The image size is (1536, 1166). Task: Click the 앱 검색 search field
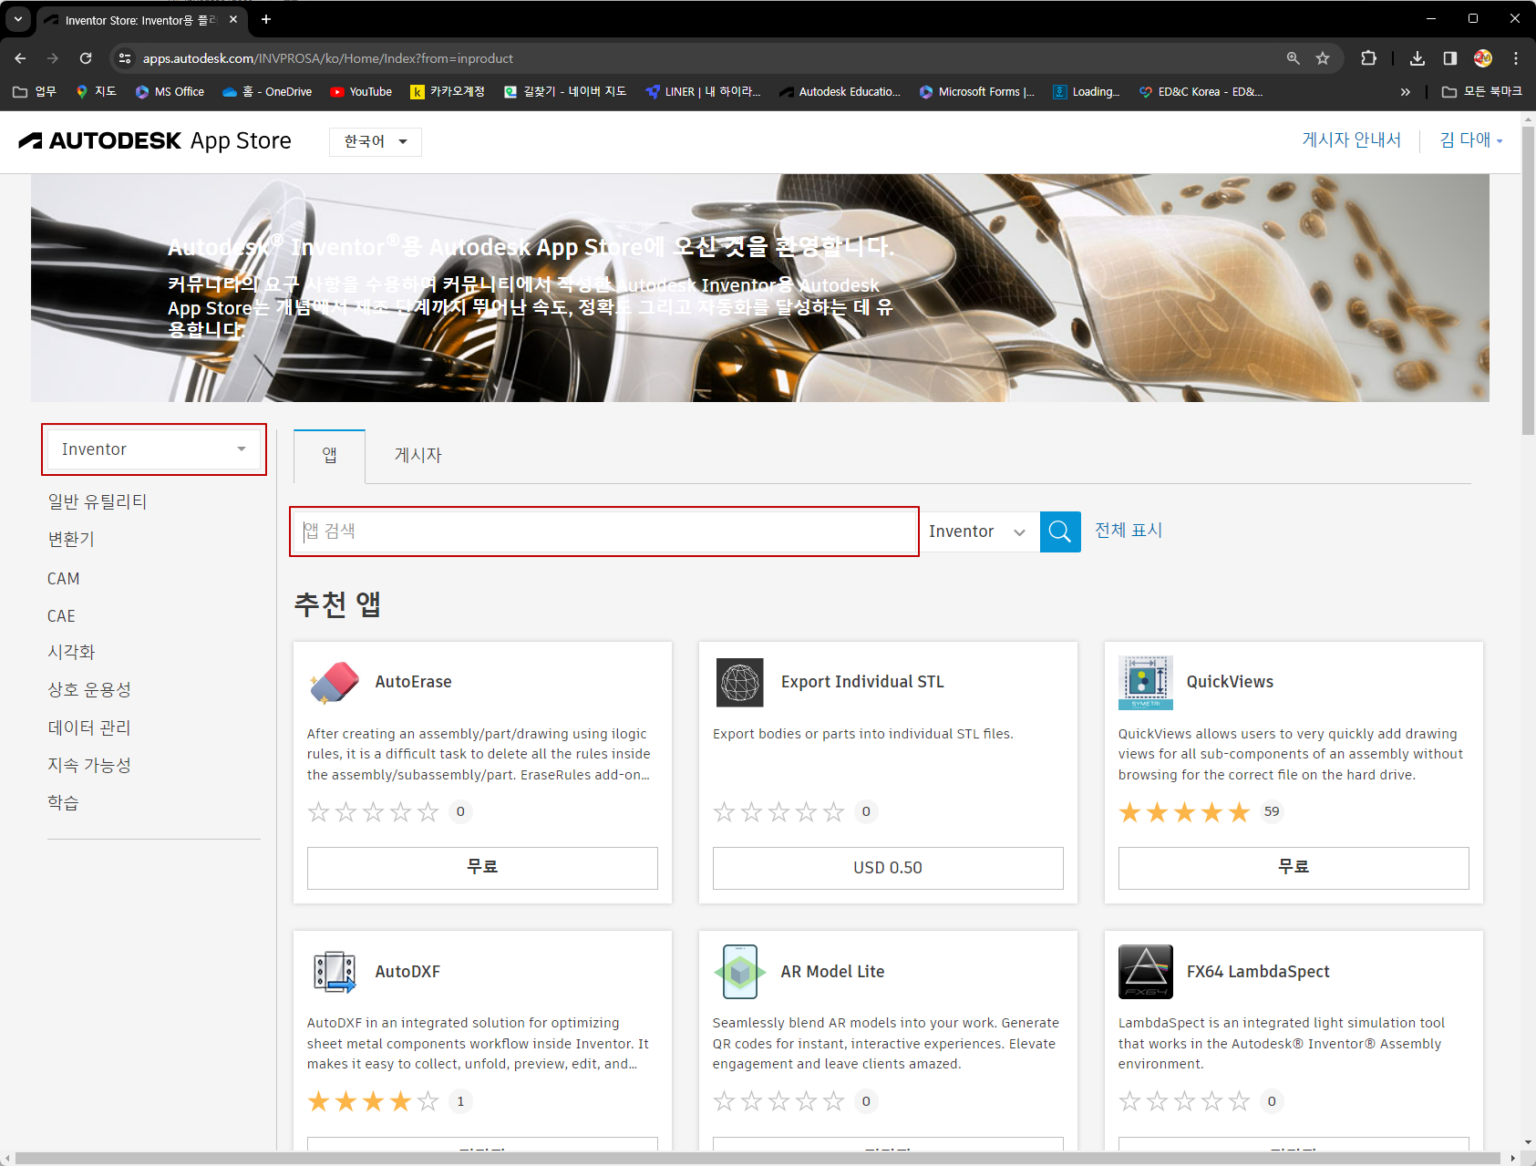(604, 531)
